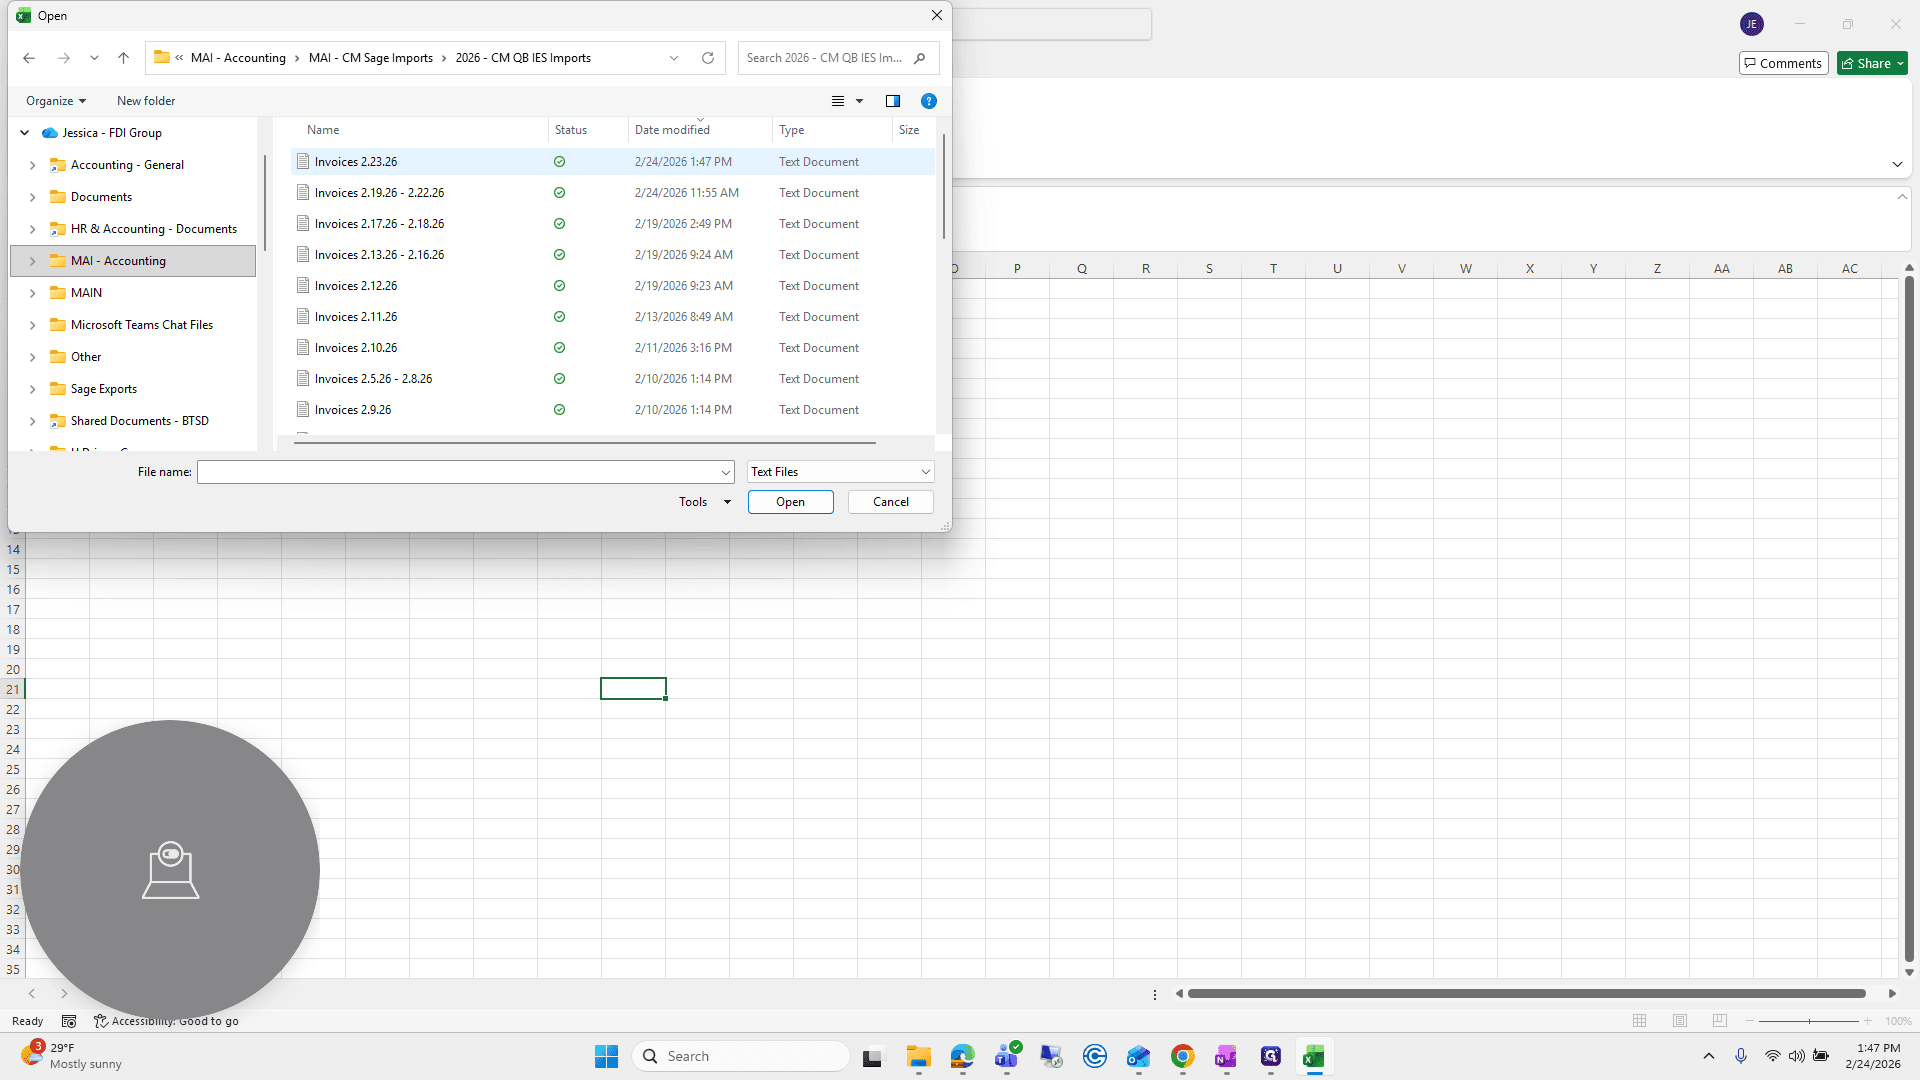Open dialog help question mark icon
This screenshot has height=1080, width=1920.
929,101
